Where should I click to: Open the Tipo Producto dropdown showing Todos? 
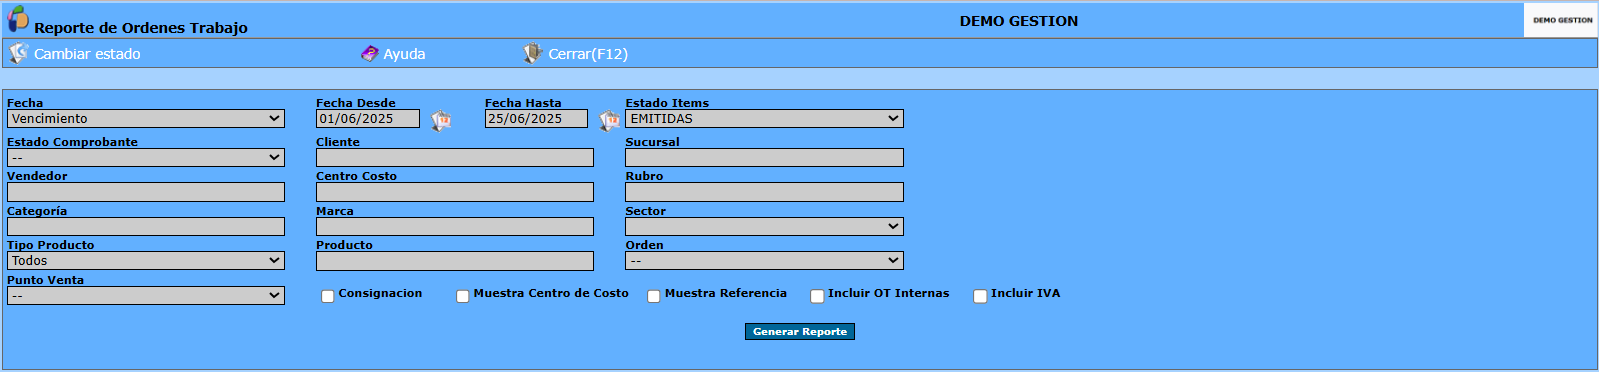point(146,260)
